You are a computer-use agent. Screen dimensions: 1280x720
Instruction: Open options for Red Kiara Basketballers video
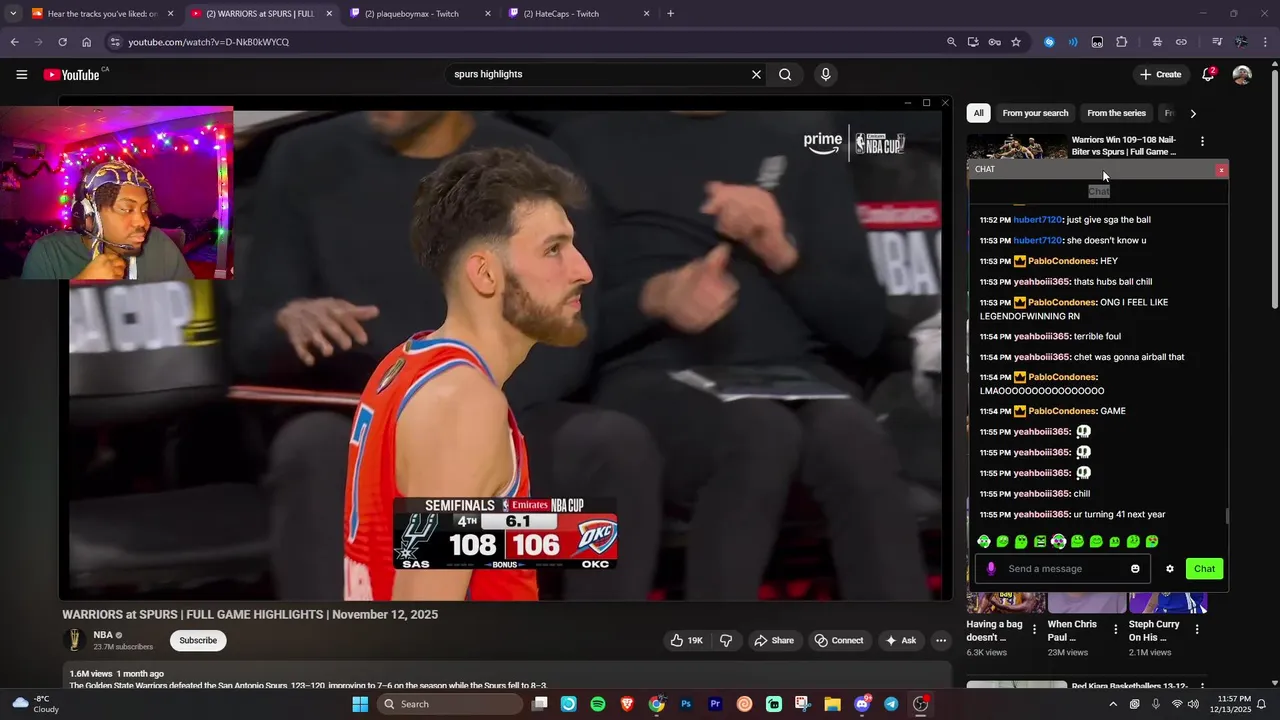coord(1202,687)
